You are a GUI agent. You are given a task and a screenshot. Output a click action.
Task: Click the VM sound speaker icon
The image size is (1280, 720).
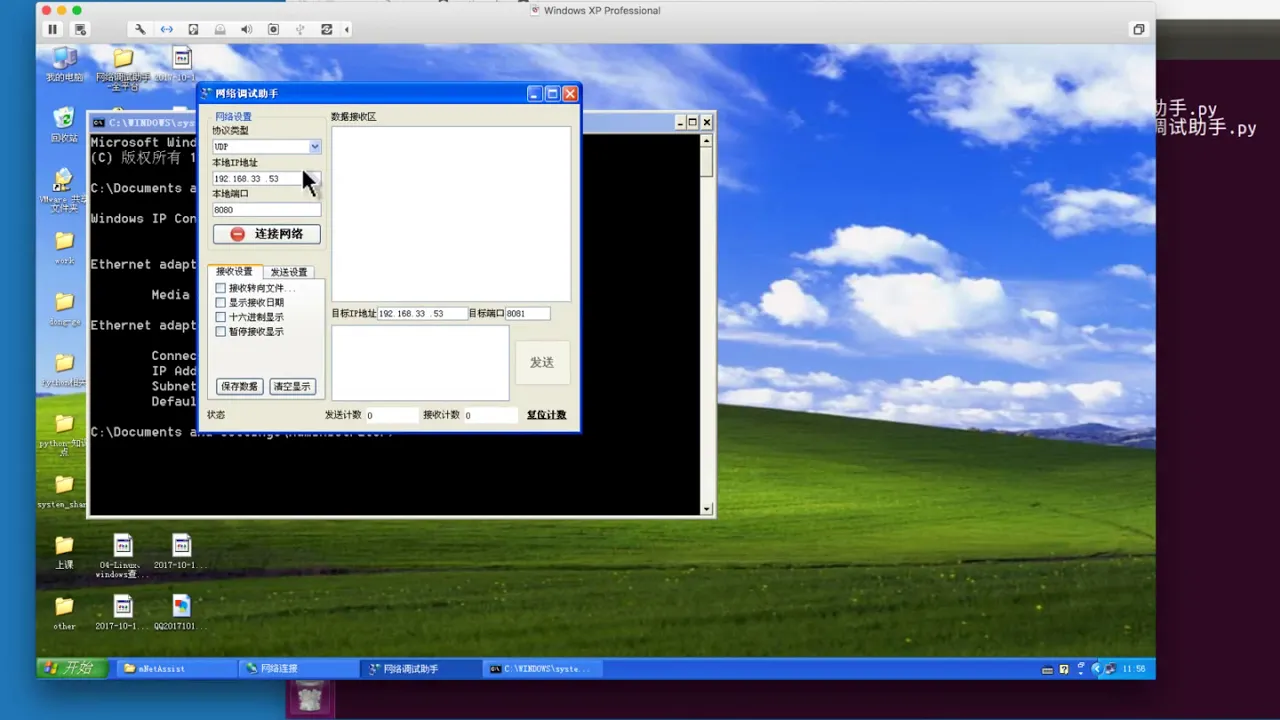tap(247, 30)
